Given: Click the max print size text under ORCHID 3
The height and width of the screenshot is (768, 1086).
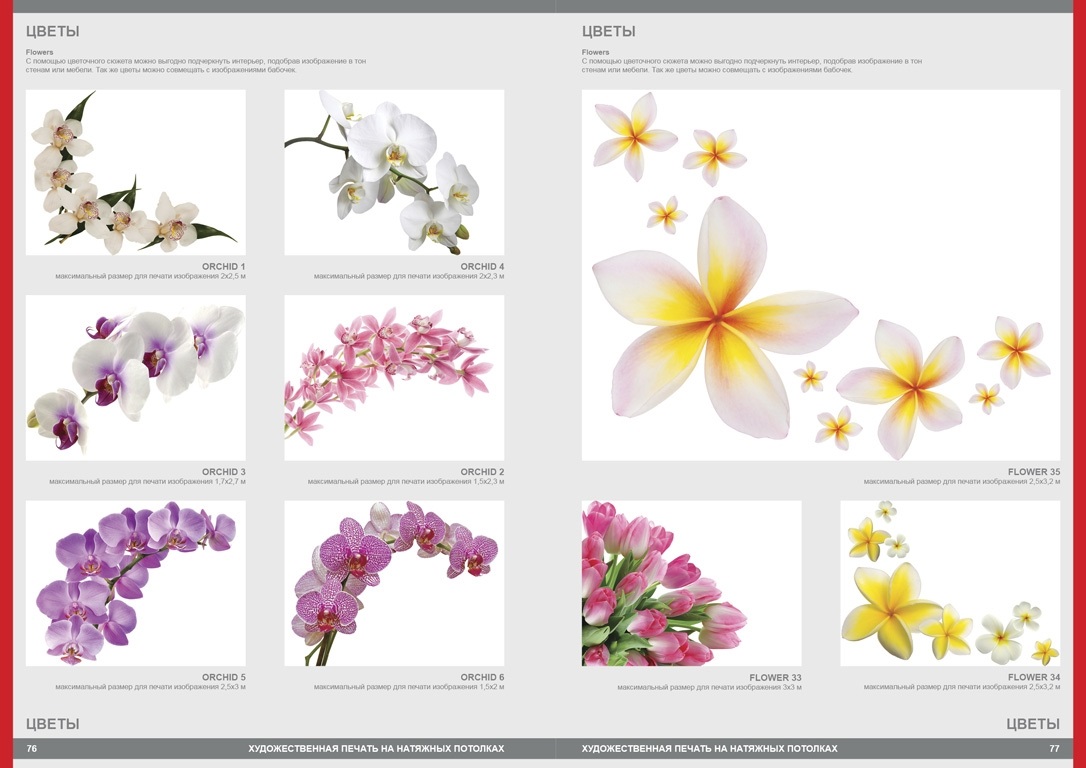Looking at the screenshot, I should 147,482.
